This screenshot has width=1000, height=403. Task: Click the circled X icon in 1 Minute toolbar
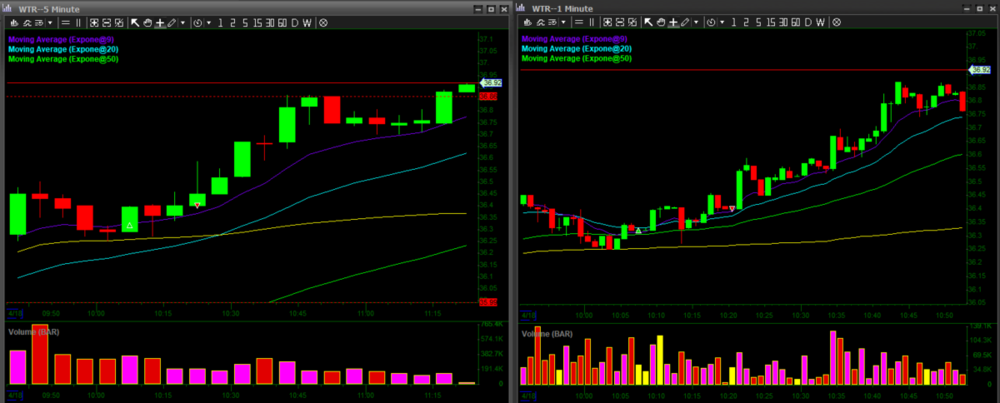coord(834,22)
